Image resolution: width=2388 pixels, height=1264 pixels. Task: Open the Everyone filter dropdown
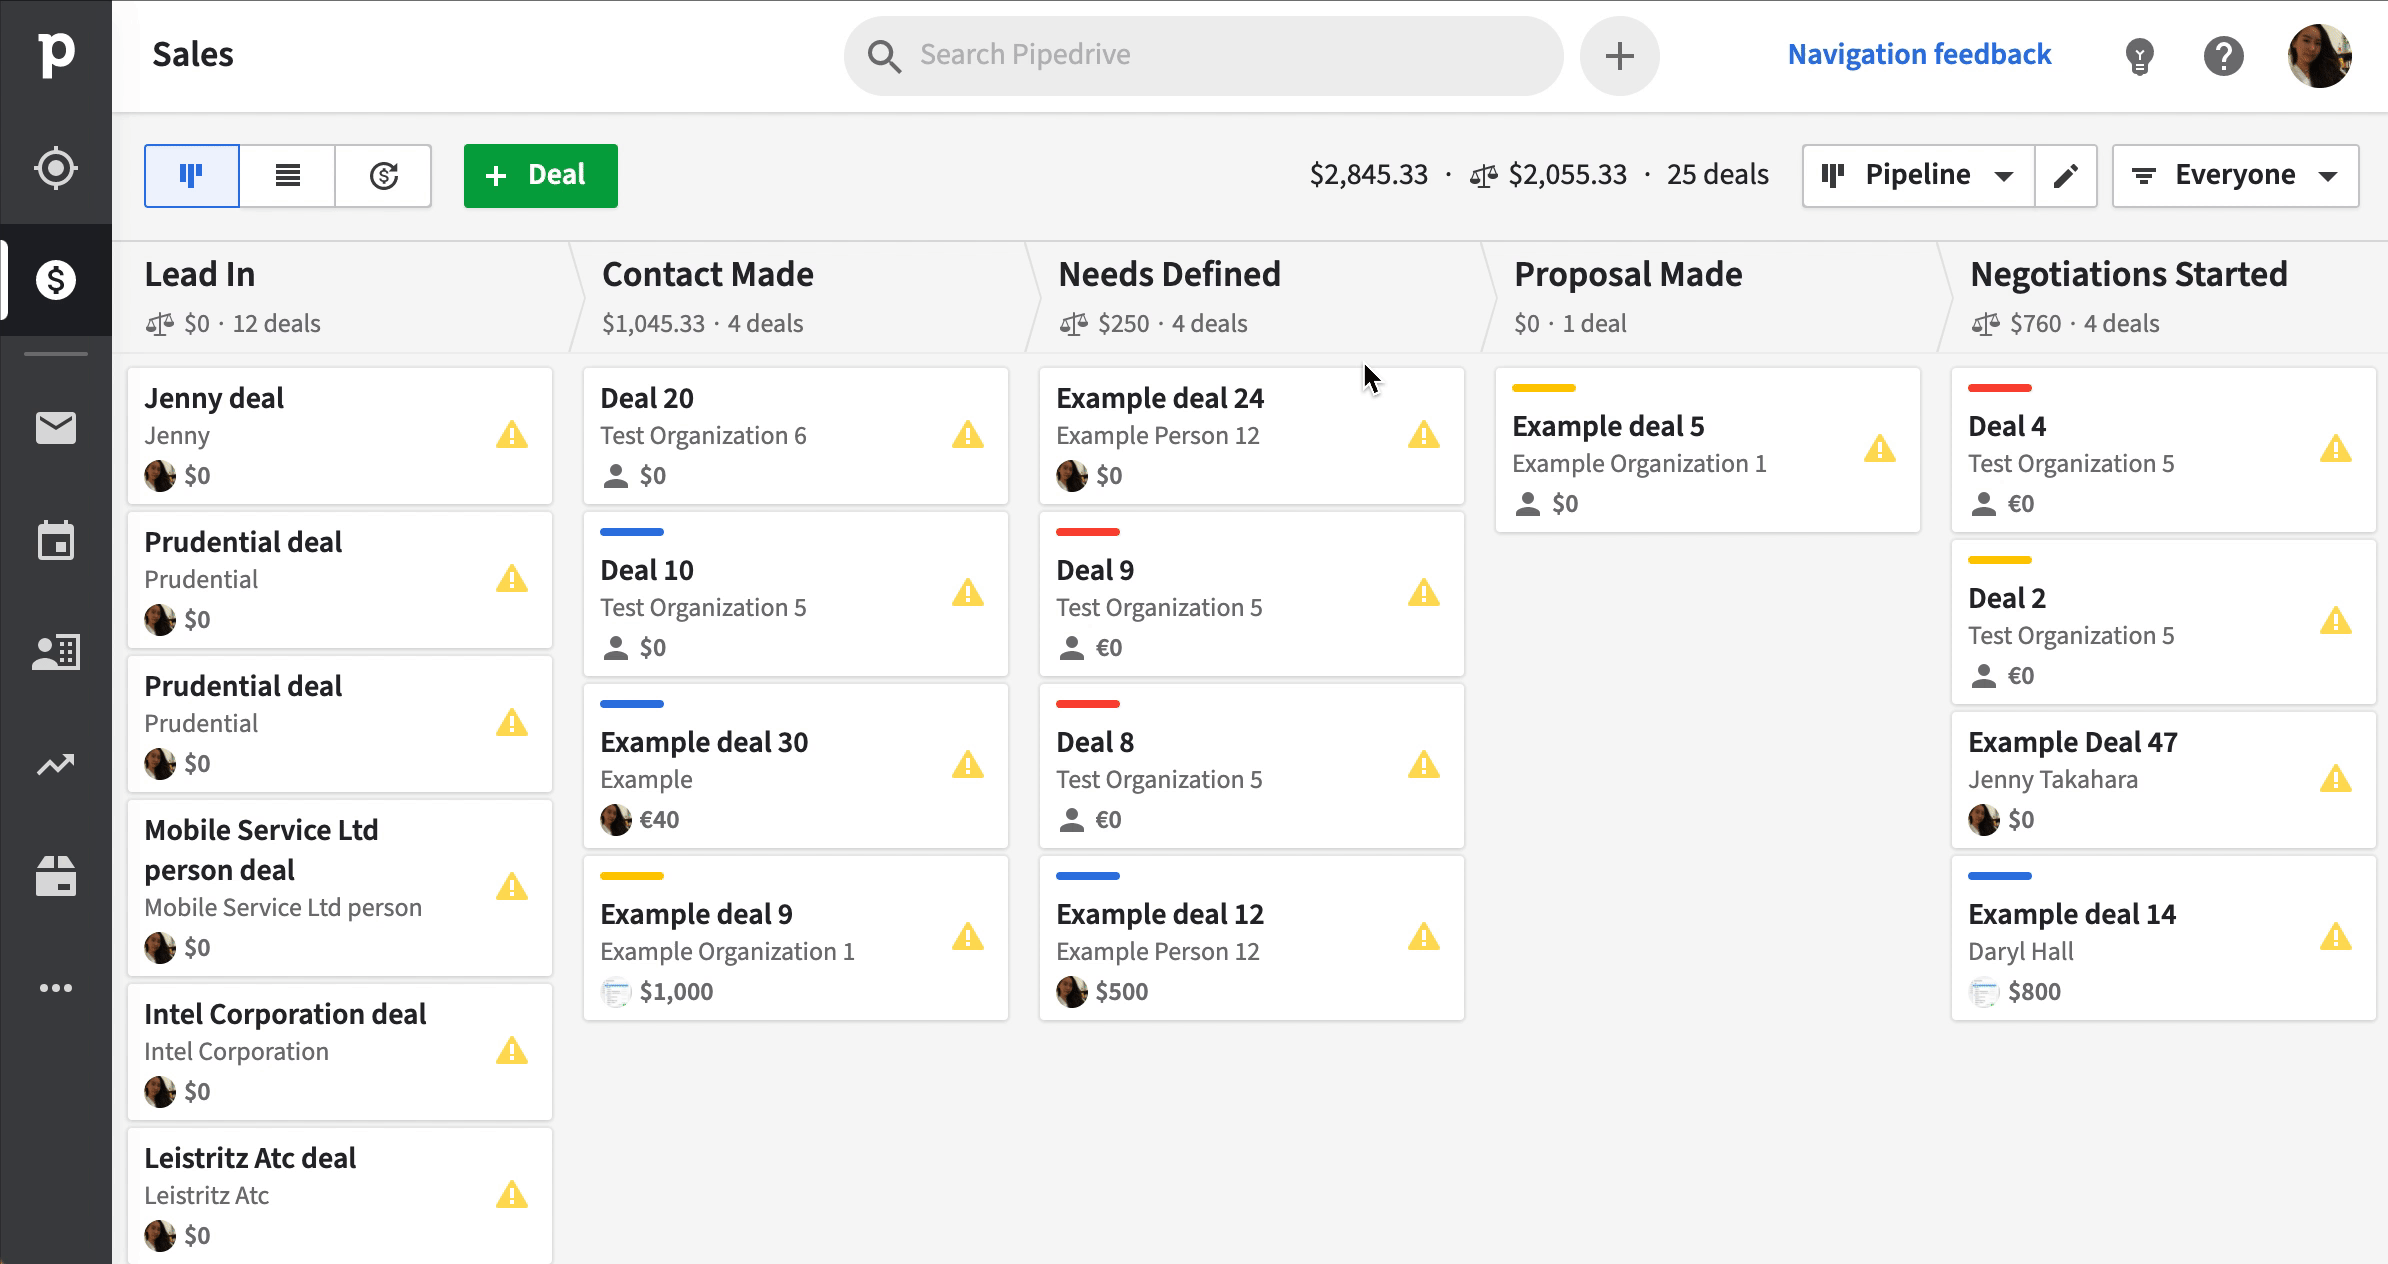click(x=2235, y=176)
